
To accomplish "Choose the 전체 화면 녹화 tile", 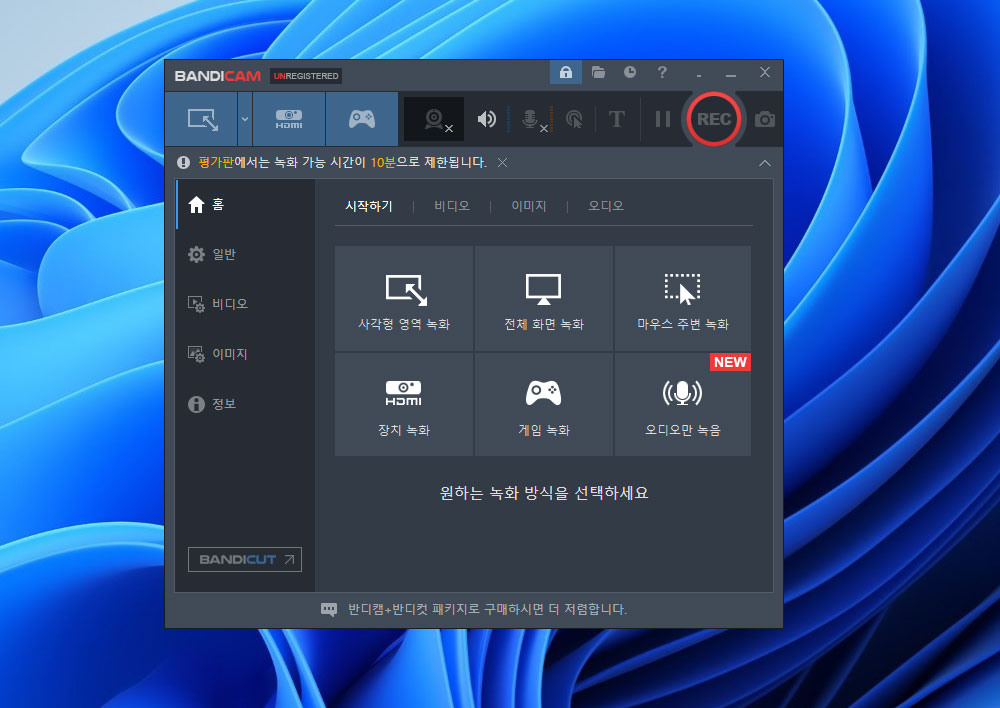I will (544, 299).
